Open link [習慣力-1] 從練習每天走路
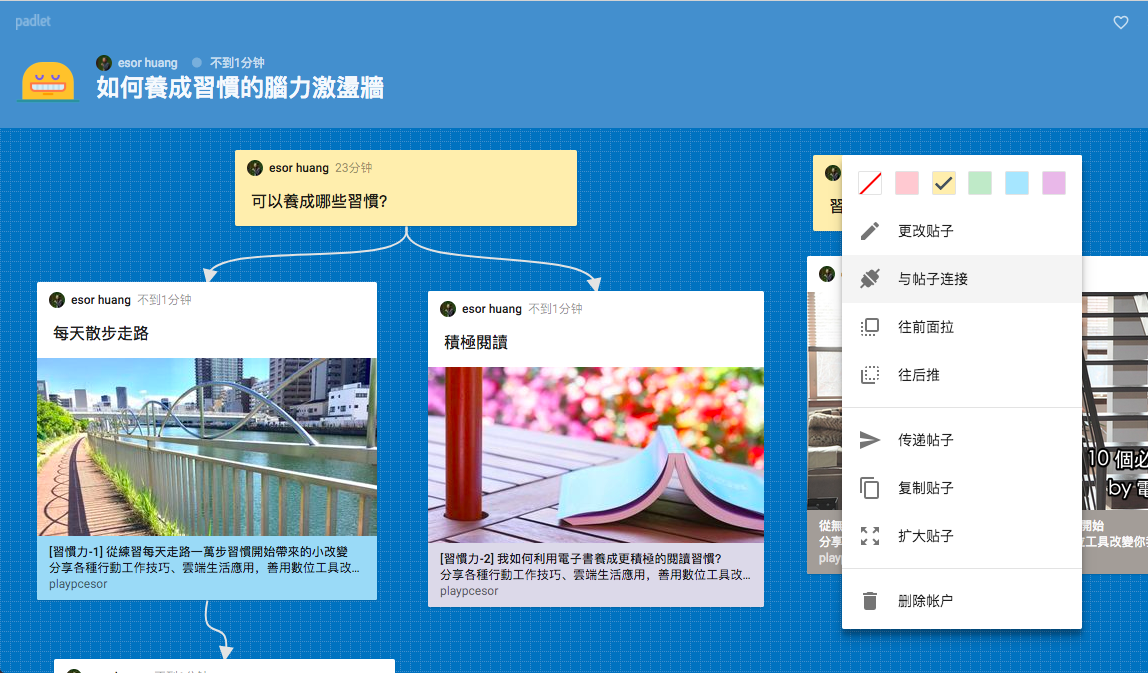 click(x=198, y=551)
